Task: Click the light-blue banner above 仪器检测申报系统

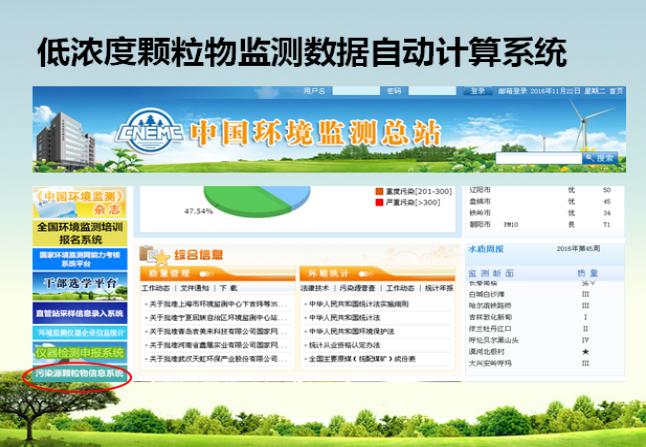Action: click(x=80, y=333)
